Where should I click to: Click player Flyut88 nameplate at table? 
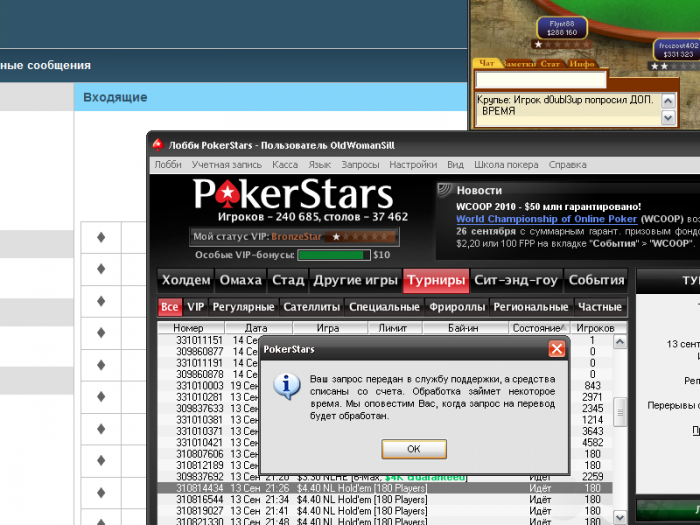pyautogui.click(x=562, y=28)
